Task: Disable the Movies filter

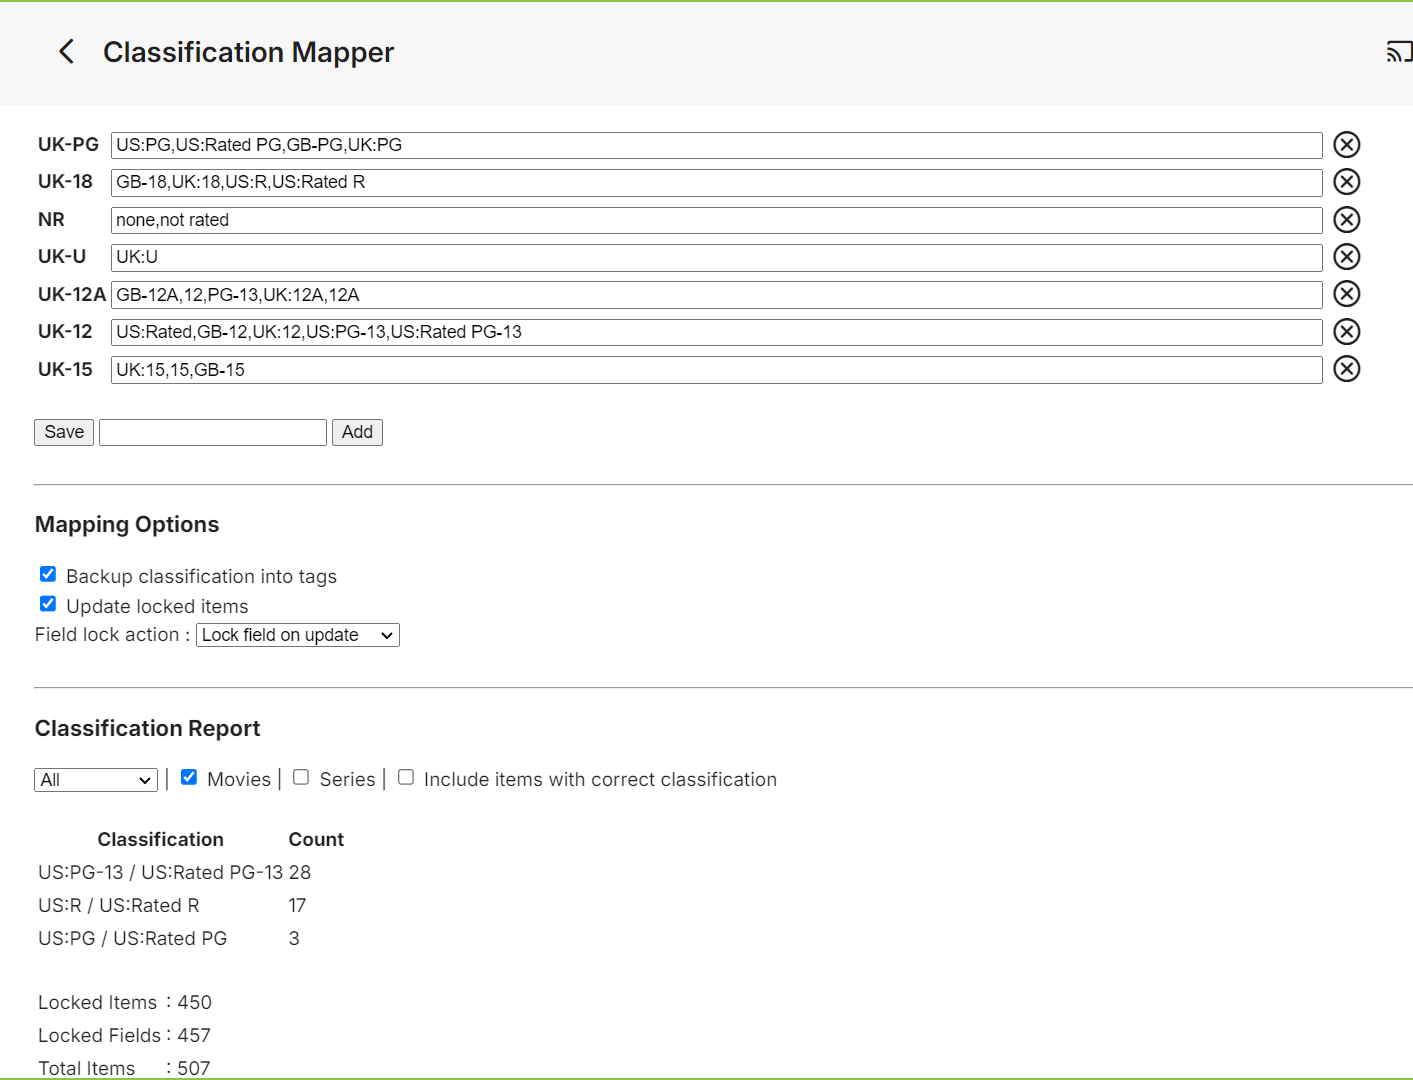Action: [188, 776]
